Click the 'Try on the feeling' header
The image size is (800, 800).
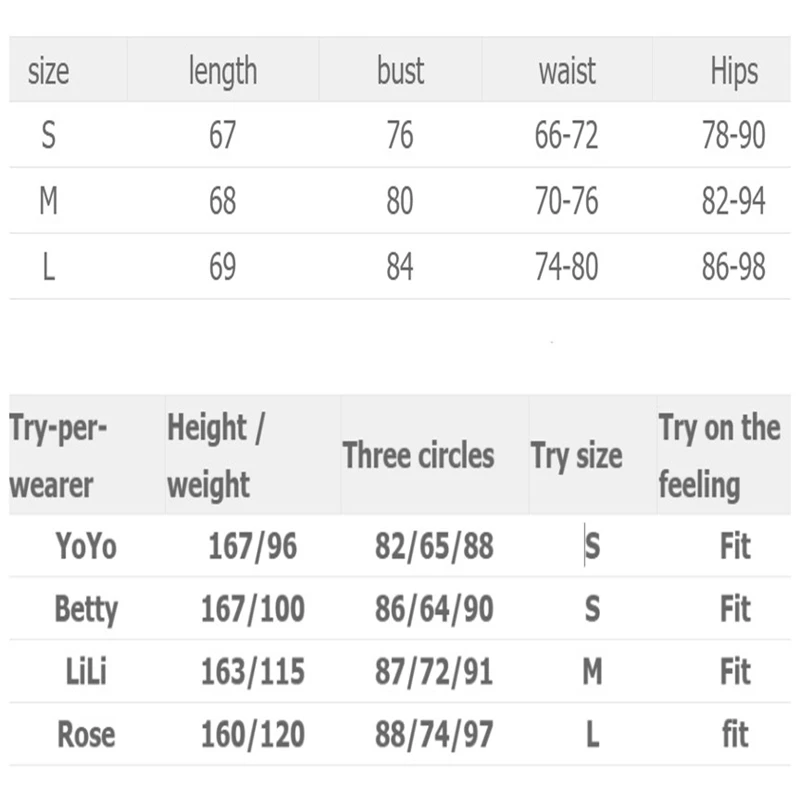pyautogui.click(x=718, y=457)
